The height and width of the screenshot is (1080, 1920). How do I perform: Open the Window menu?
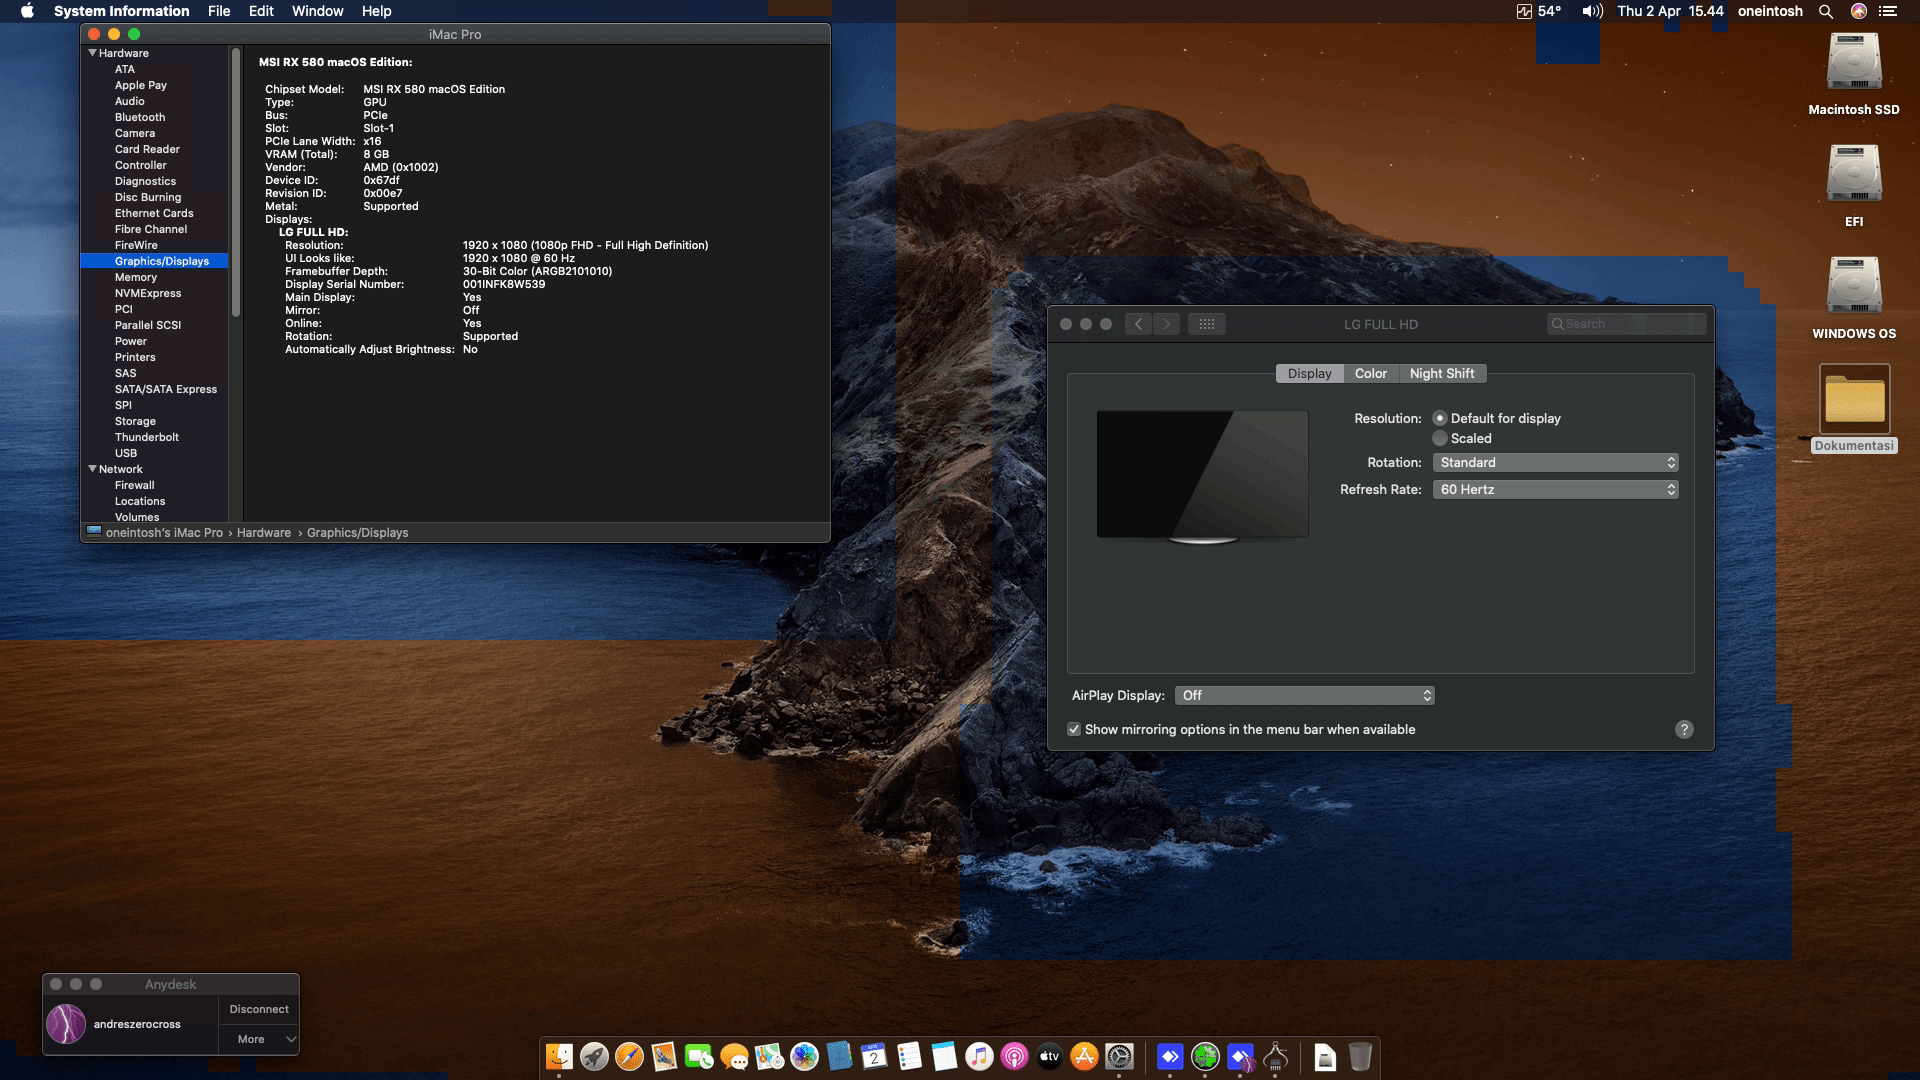tap(317, 11)
